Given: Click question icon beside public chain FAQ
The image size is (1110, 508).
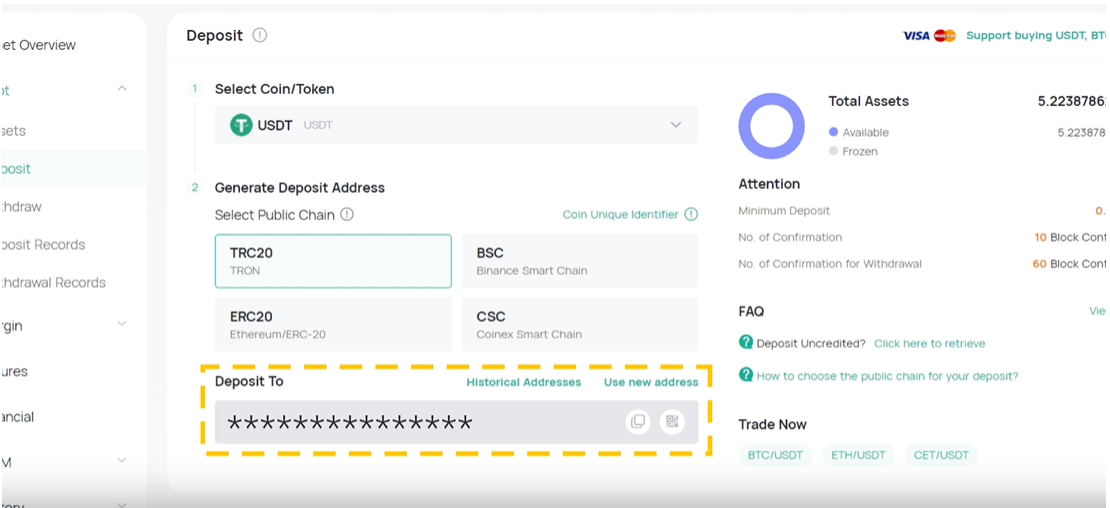Looking at the screenshot, I should pos(745,375).
